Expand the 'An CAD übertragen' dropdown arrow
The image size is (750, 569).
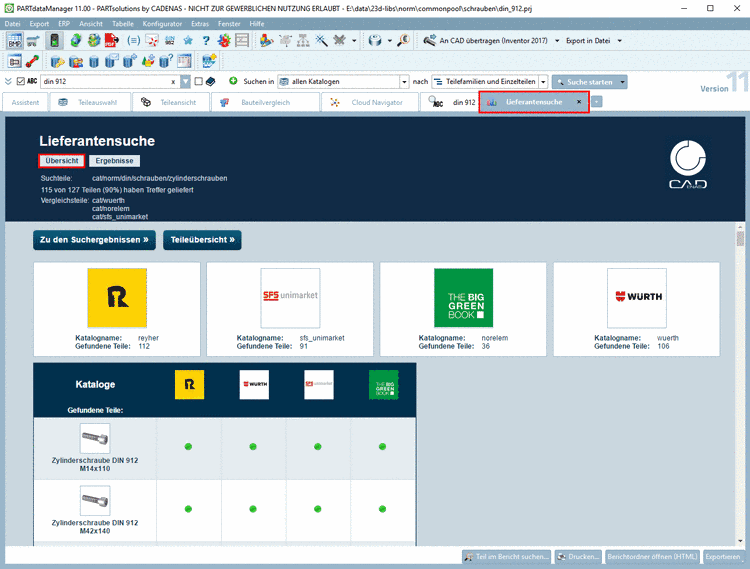557,41
